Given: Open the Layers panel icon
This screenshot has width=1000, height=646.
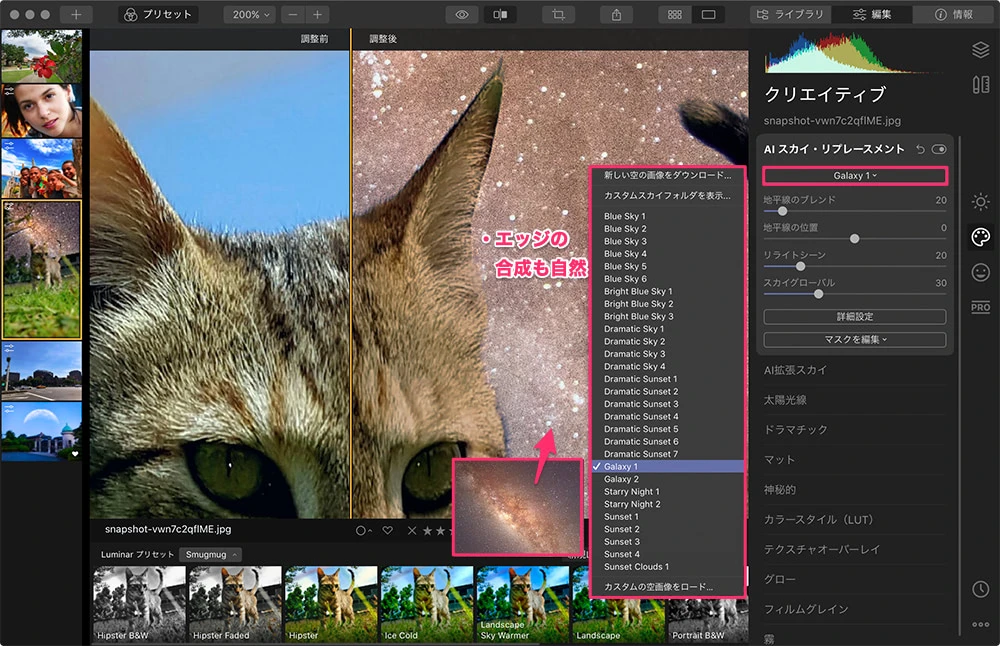Looking at the screenshot, I should click(x=980, y=49).
